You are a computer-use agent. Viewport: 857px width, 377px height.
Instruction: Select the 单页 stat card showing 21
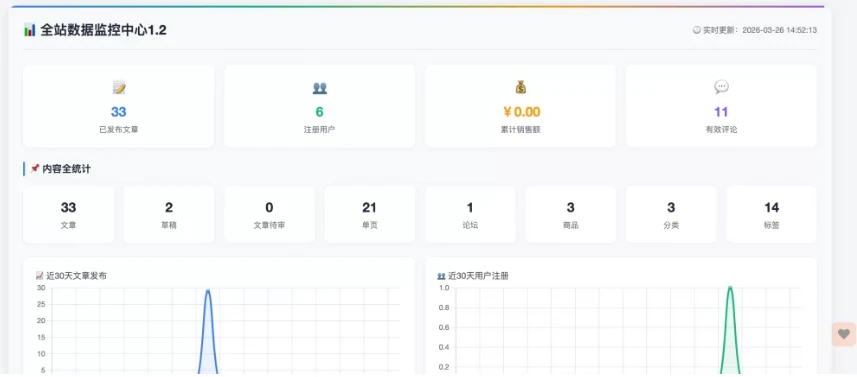[x=369, y=214]
